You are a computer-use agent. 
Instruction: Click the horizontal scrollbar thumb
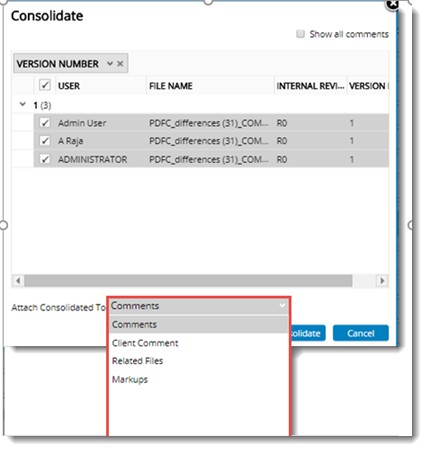[x=188, y=281]
